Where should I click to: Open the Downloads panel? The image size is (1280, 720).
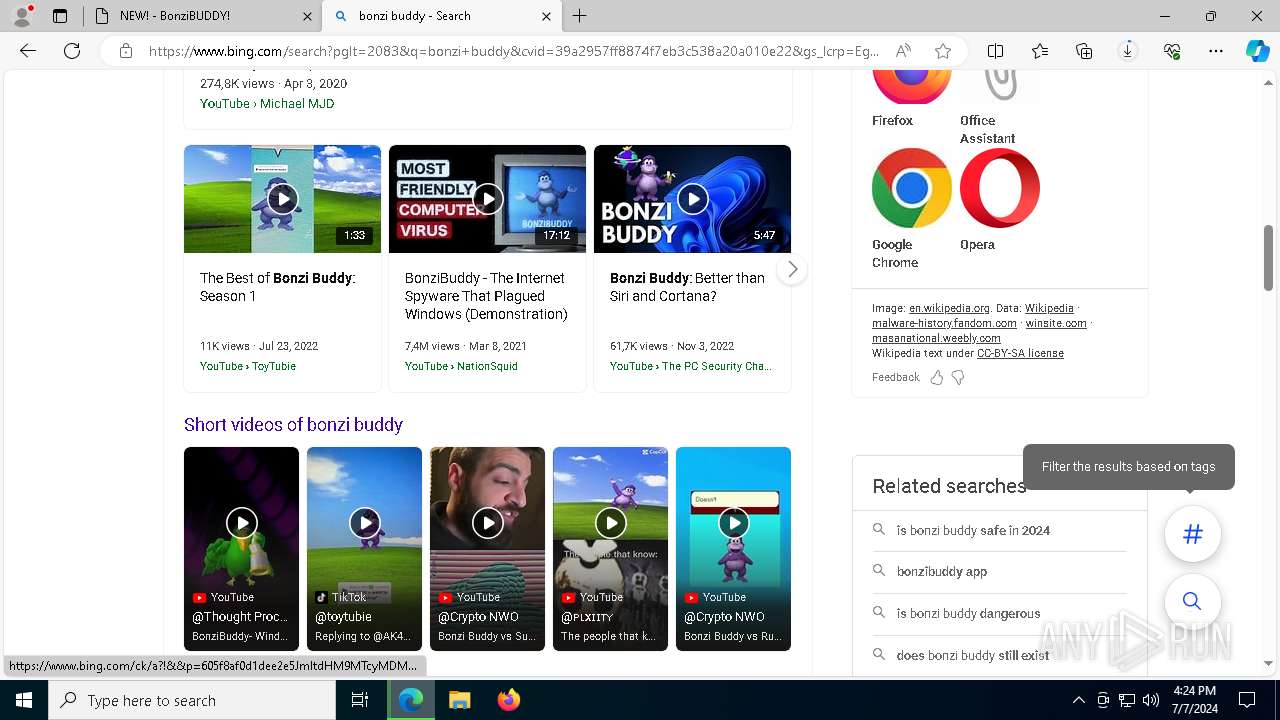coord(1128,51)
